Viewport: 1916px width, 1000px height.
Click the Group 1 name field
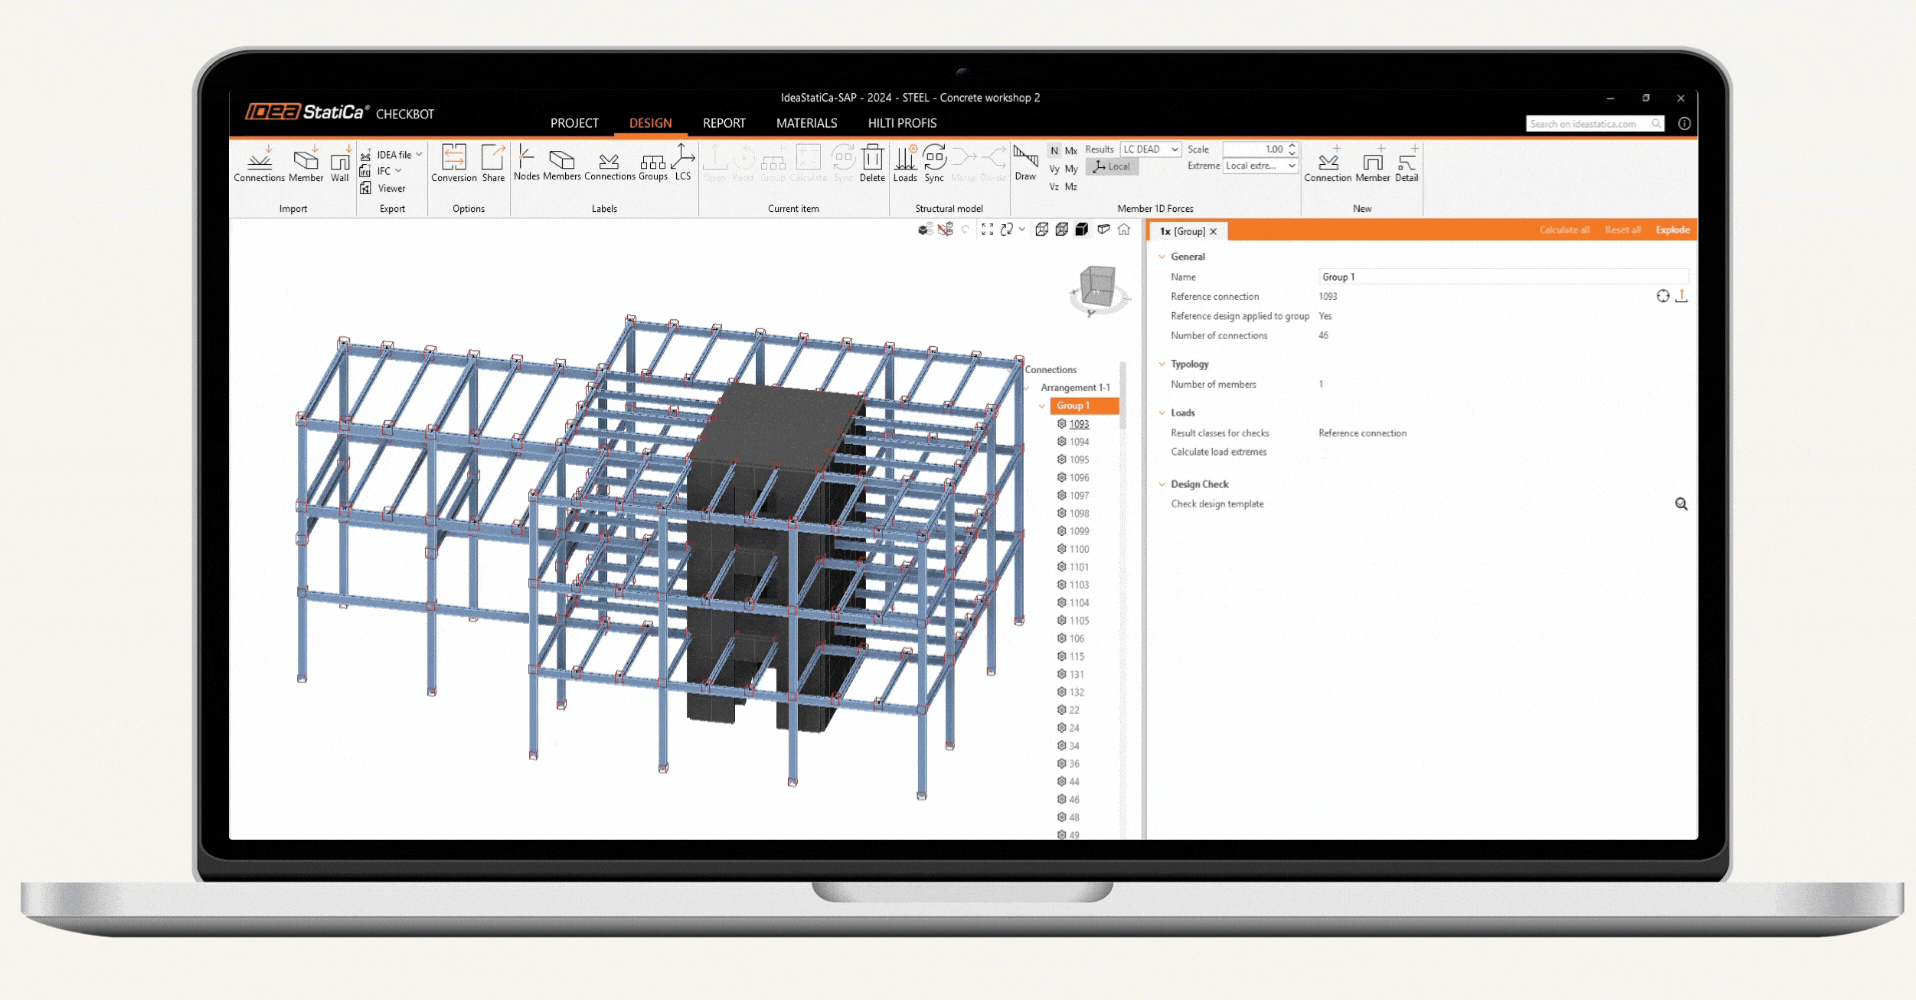click(1503, 277)
